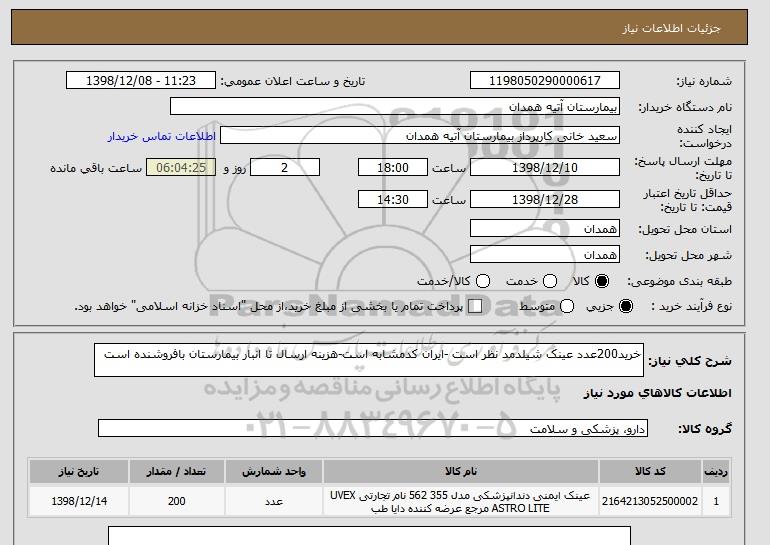Click the کد کالا column header

650,471
